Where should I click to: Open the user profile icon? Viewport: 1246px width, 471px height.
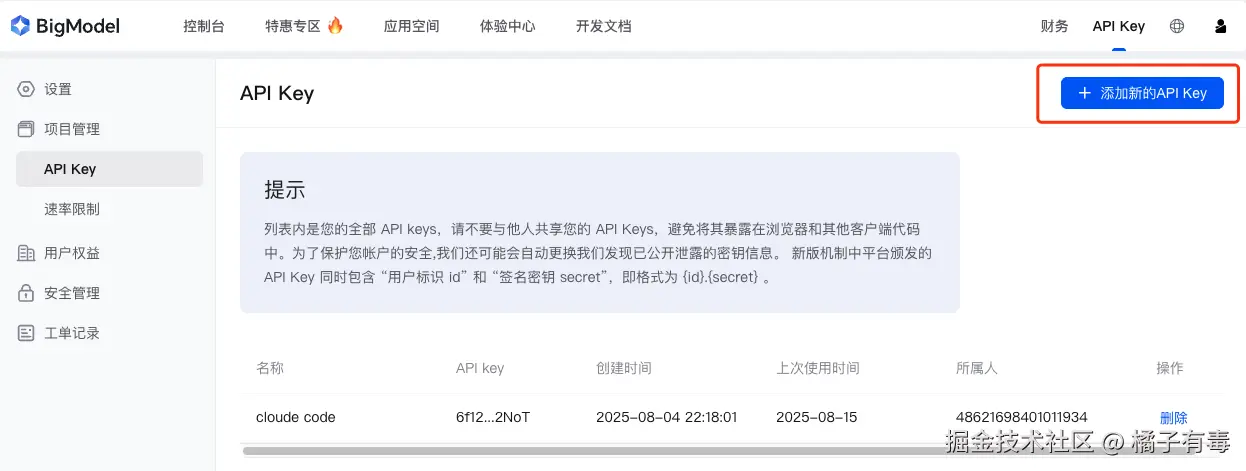coord(1220,26)
